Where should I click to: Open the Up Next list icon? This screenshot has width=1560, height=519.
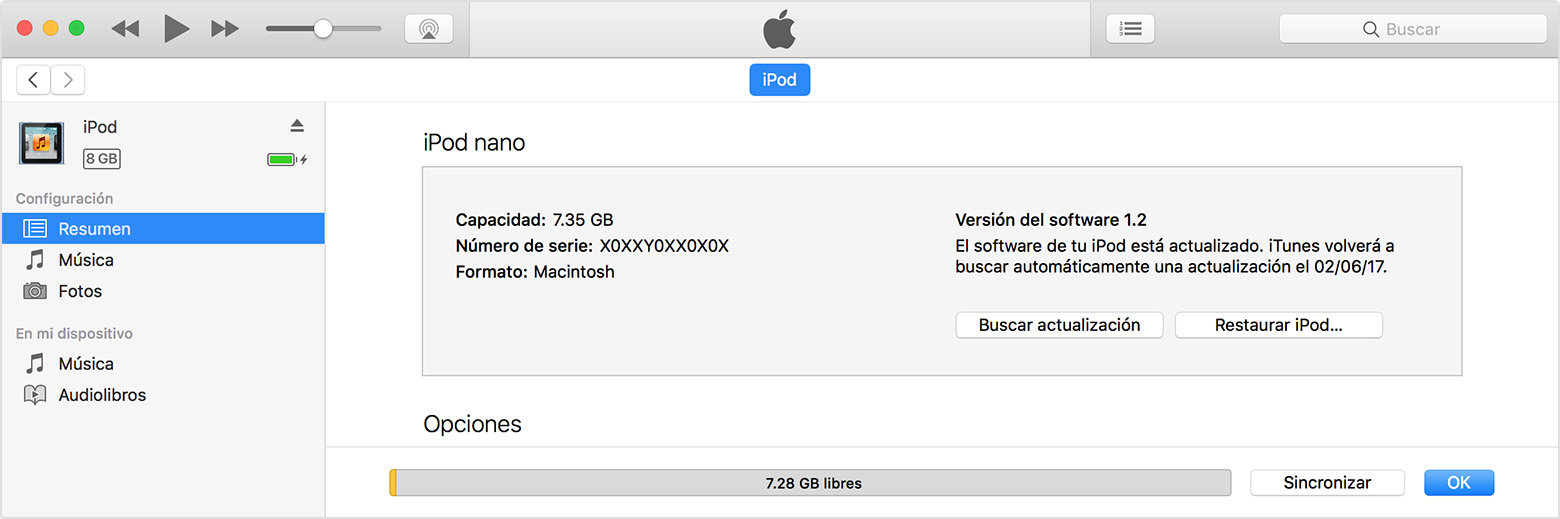pyautogui.click(x=1130, y=29)
